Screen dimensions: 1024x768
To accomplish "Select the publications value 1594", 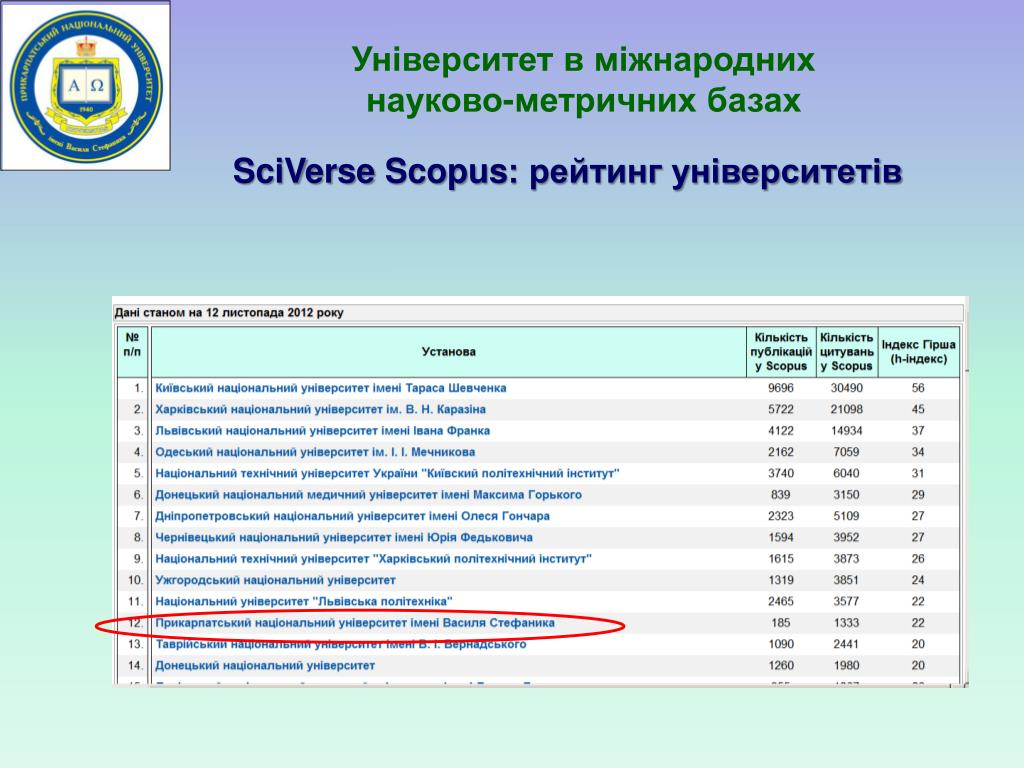I will click(780, 537).
